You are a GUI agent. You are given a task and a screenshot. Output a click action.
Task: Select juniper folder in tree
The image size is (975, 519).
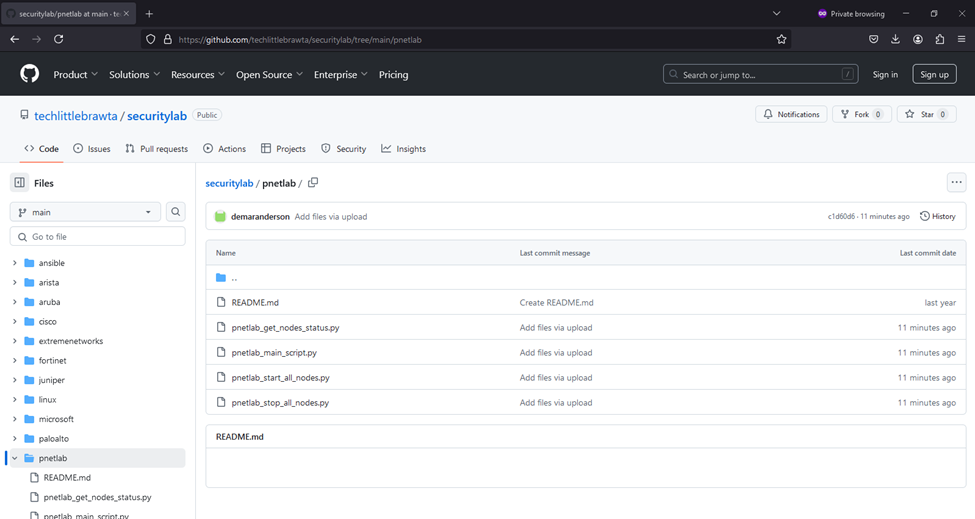(52, 380)
